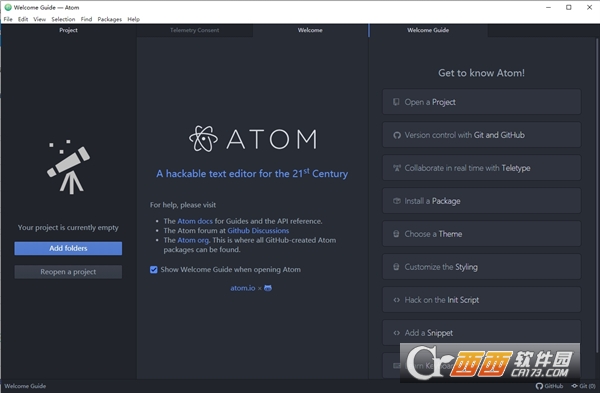Uncheck Show Welcome Guide when opening Atom

pos(154,270)
